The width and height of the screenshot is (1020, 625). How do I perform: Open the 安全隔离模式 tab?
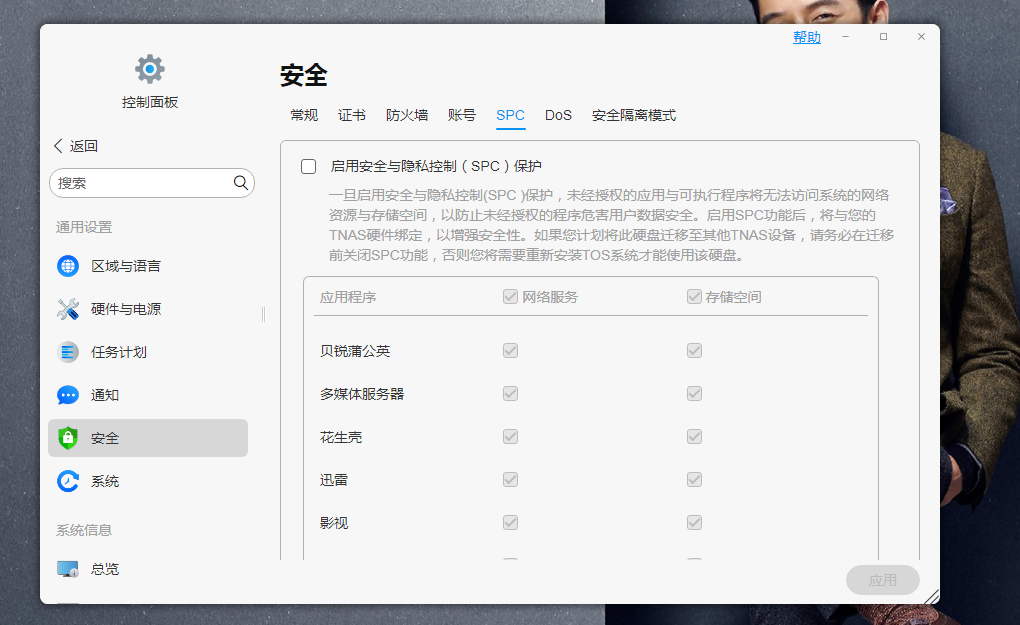tap(634, 115)
